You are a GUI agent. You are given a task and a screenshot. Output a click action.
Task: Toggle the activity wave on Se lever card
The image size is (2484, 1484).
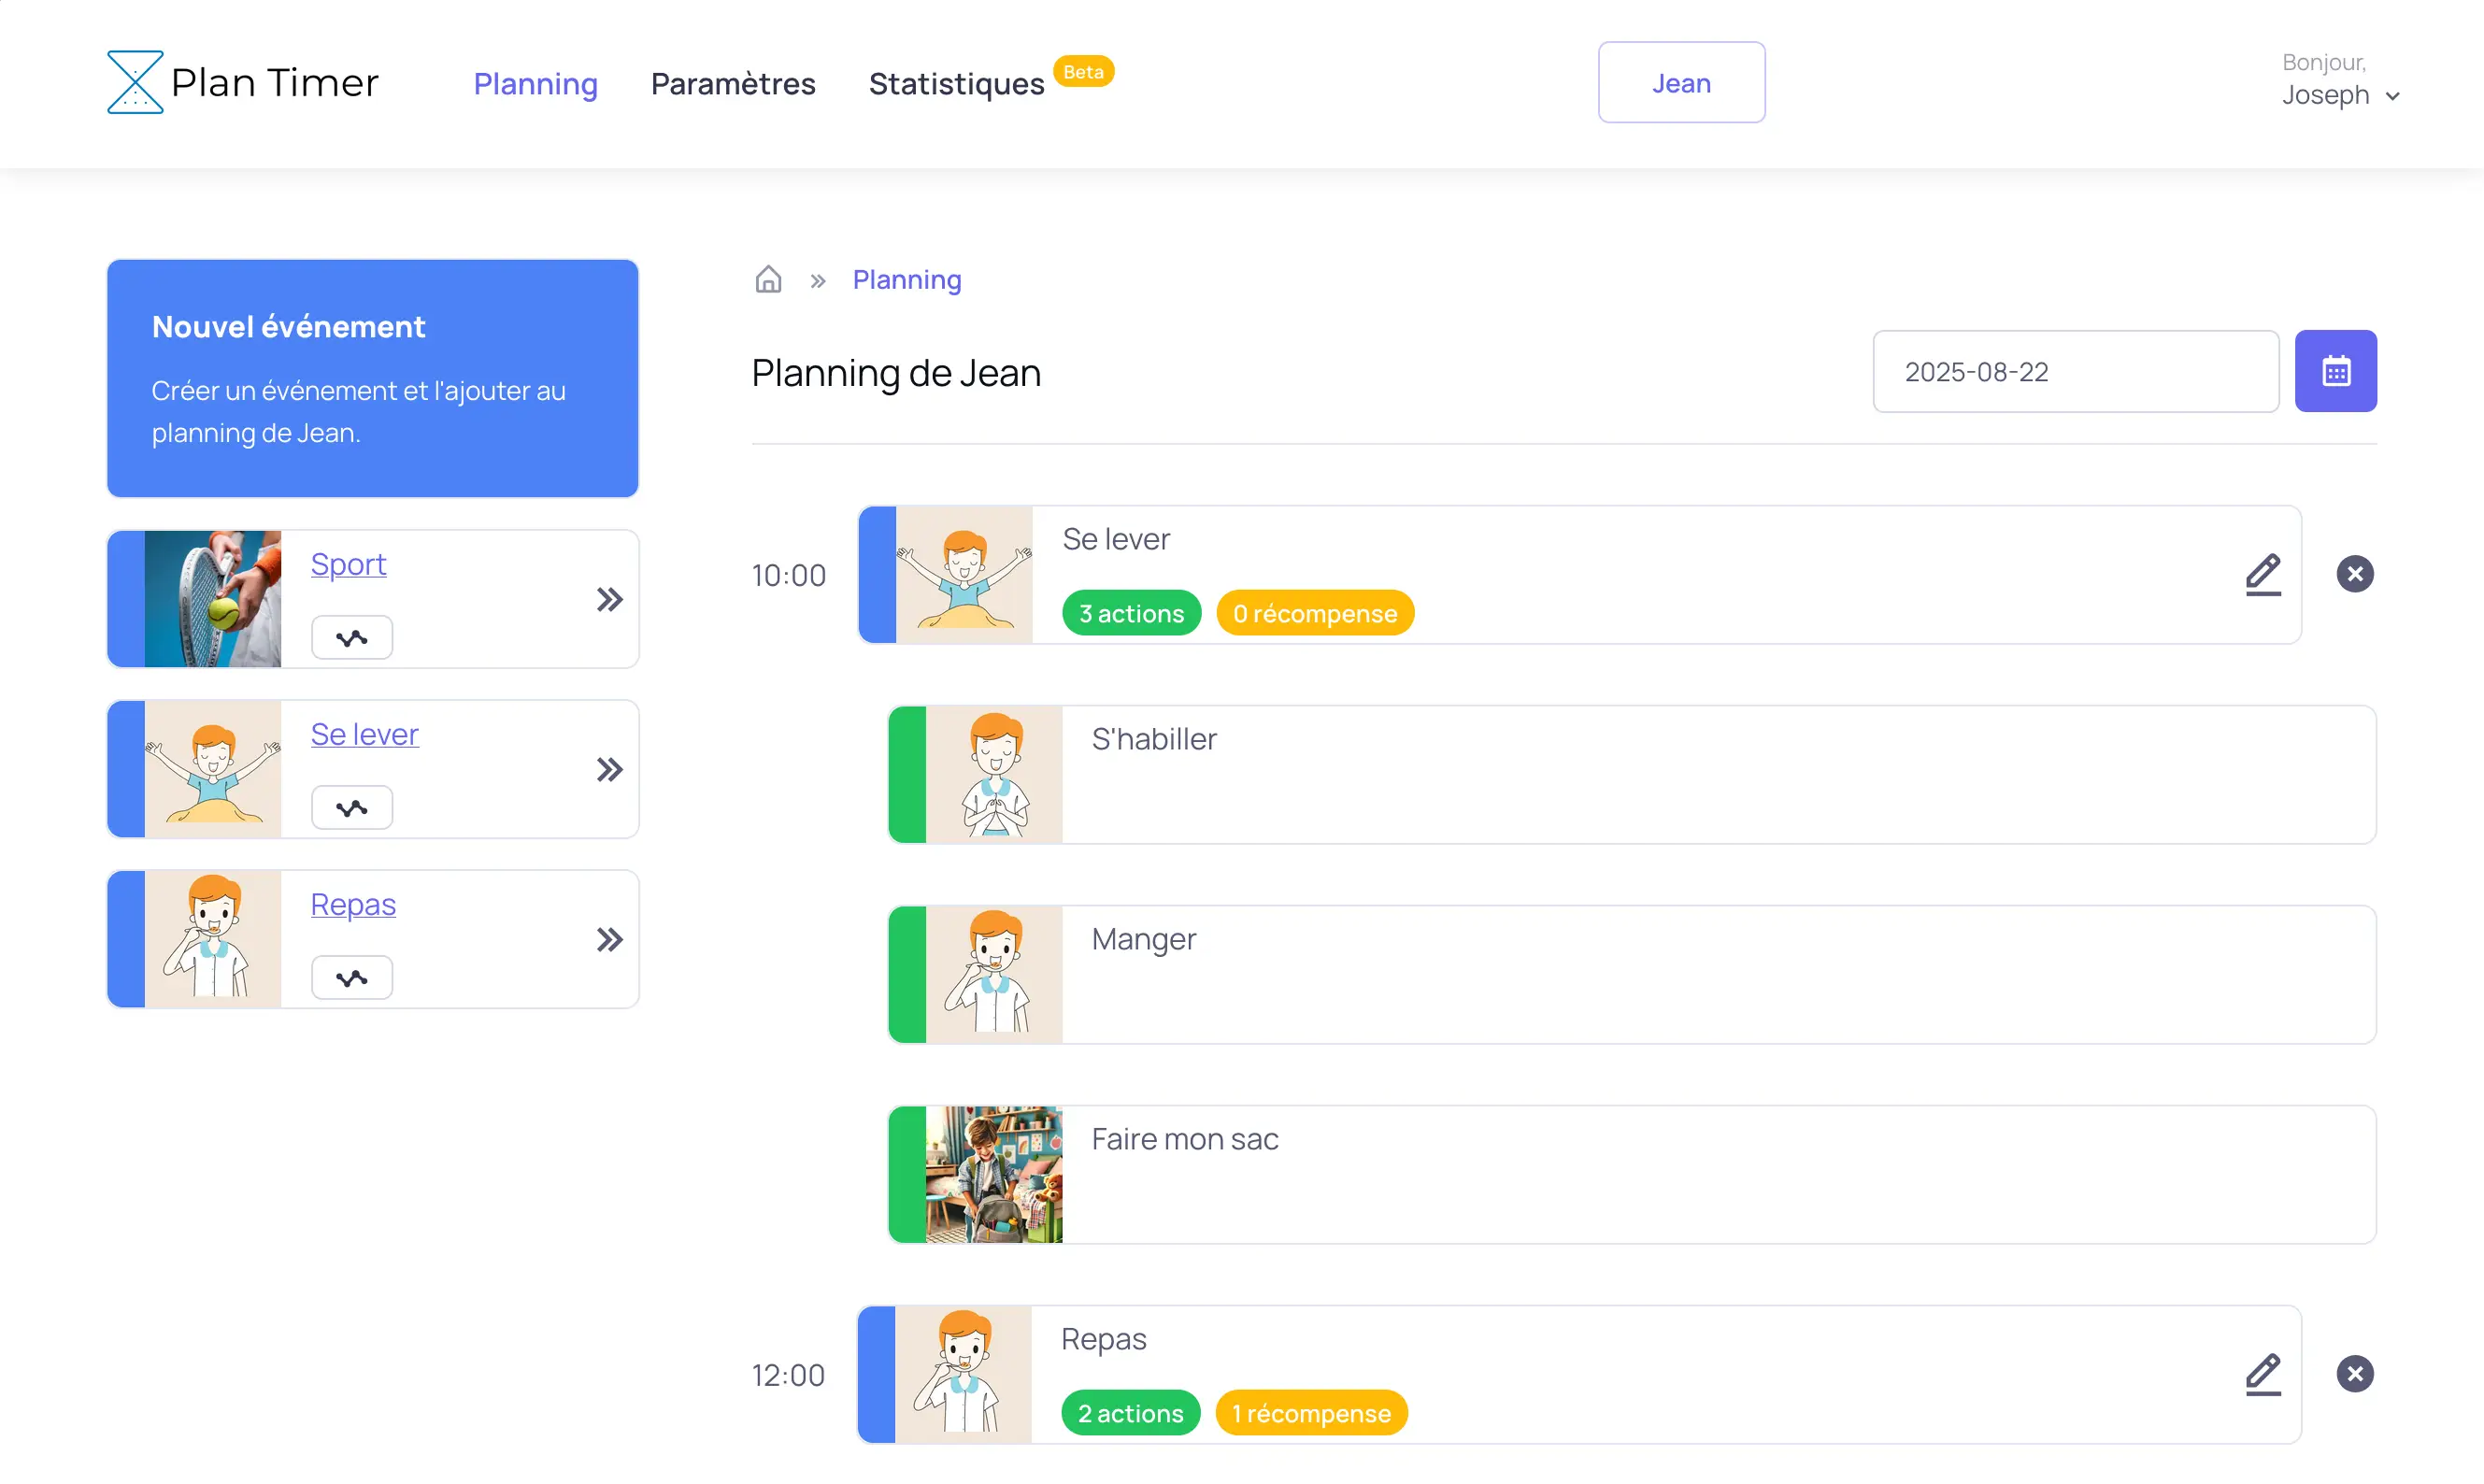click(x=351, y=806)
